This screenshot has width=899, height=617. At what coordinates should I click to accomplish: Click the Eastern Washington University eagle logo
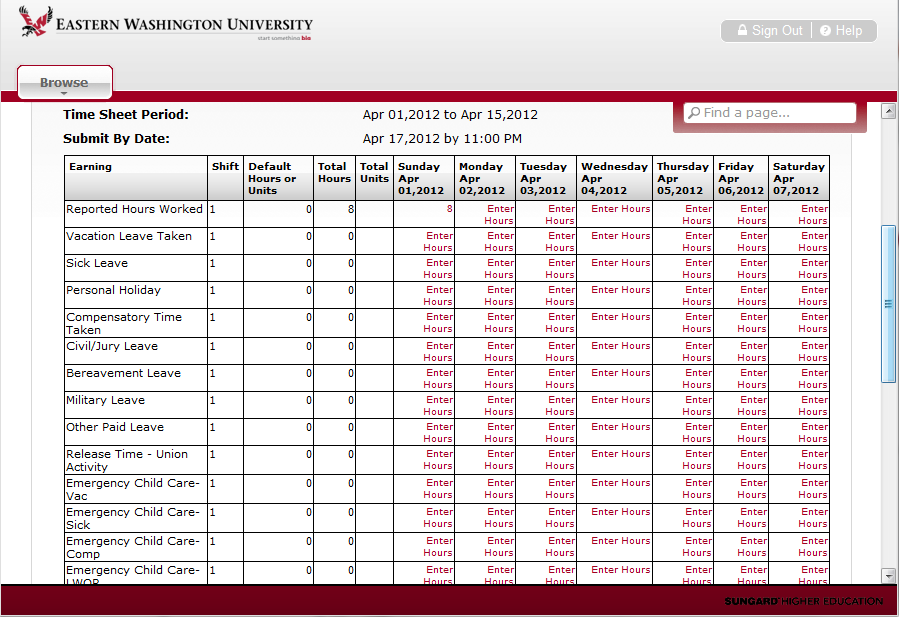pyautogui.click(x=36, y=21)
